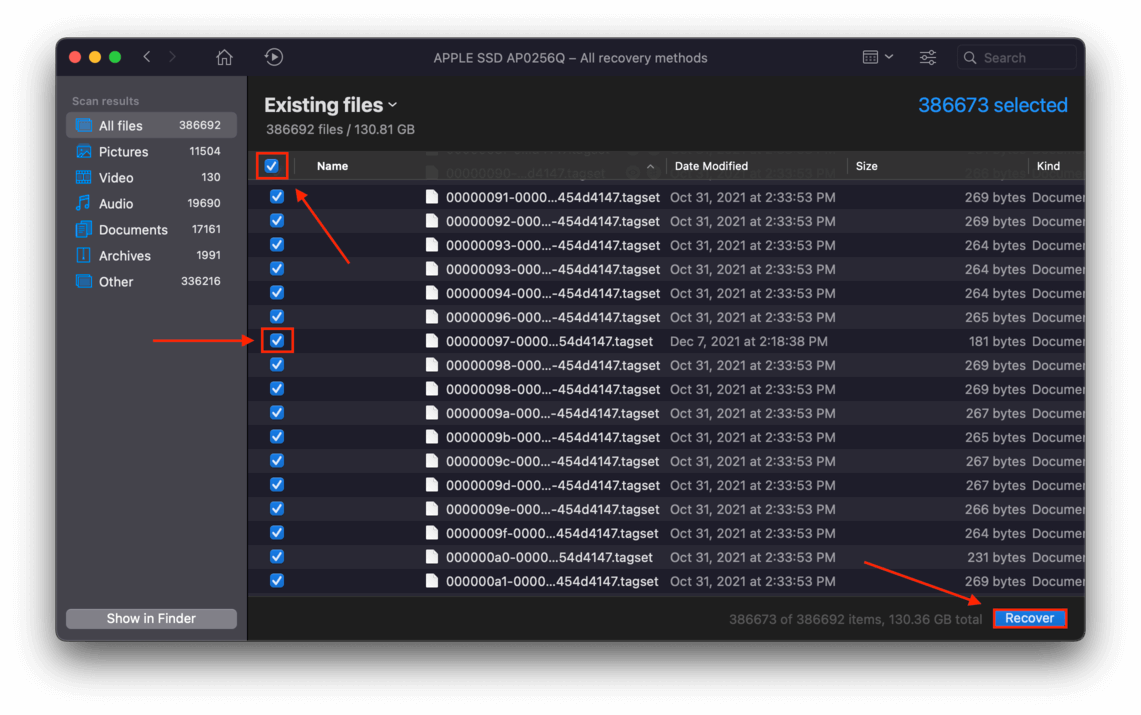Click file icon of 000000a0 tagset
The image size is (1141, 715).
point(432,556)
